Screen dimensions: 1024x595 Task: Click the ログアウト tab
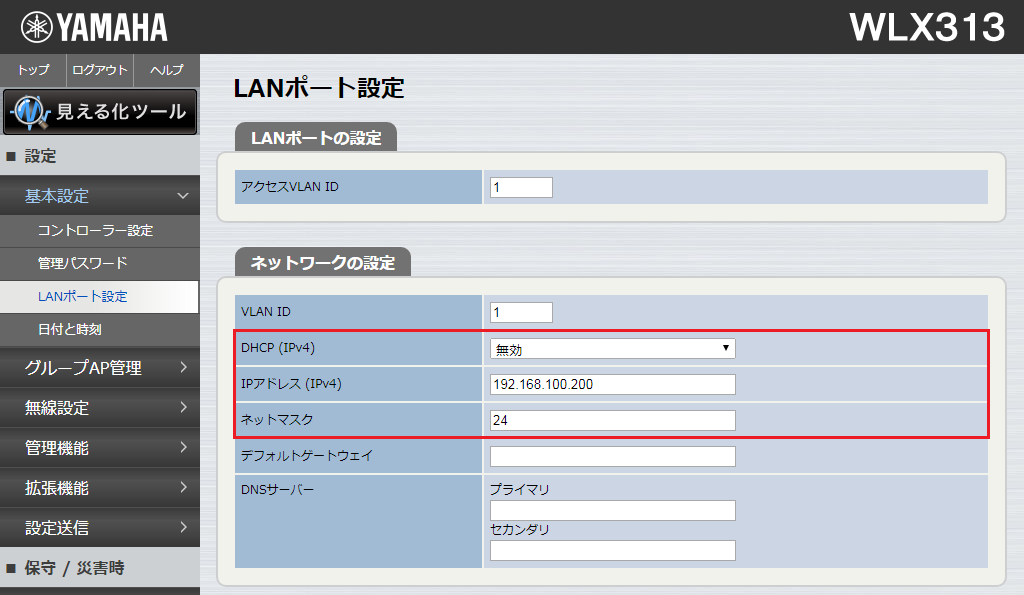click(x=99, y=70)
